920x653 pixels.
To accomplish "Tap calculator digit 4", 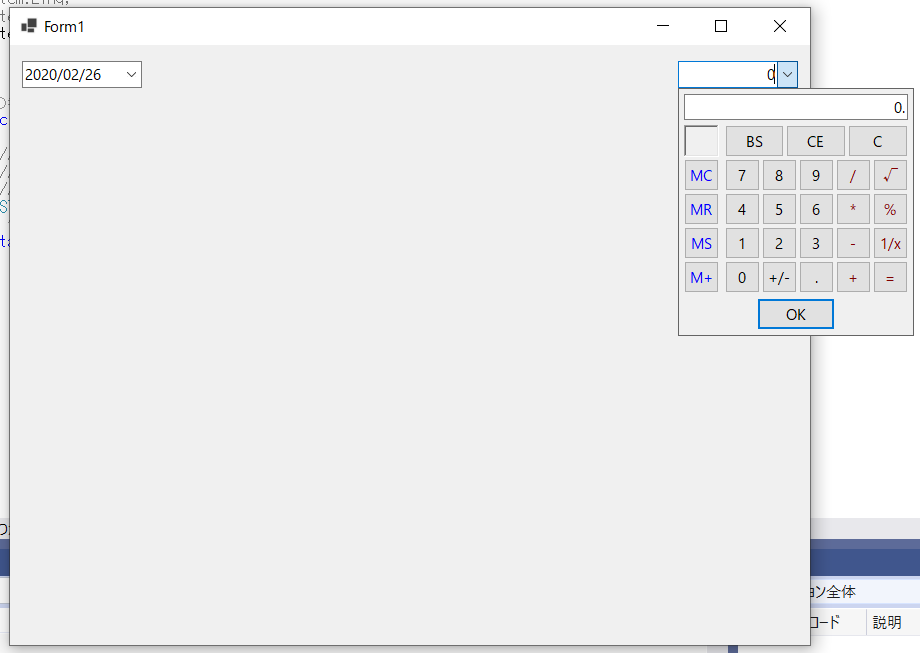I will coord(742,209).
